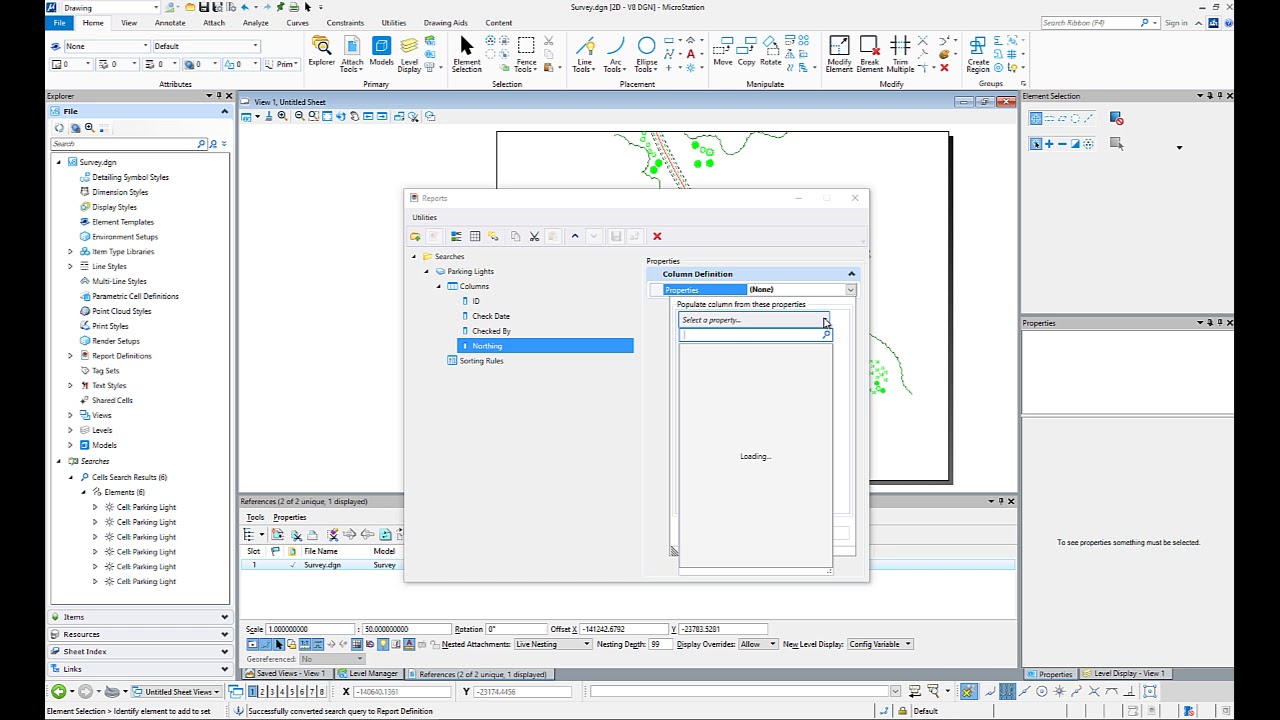1280x720 pixels.
Task: Switch to the Level Manager tab
Action: click(x=367, y=674)
